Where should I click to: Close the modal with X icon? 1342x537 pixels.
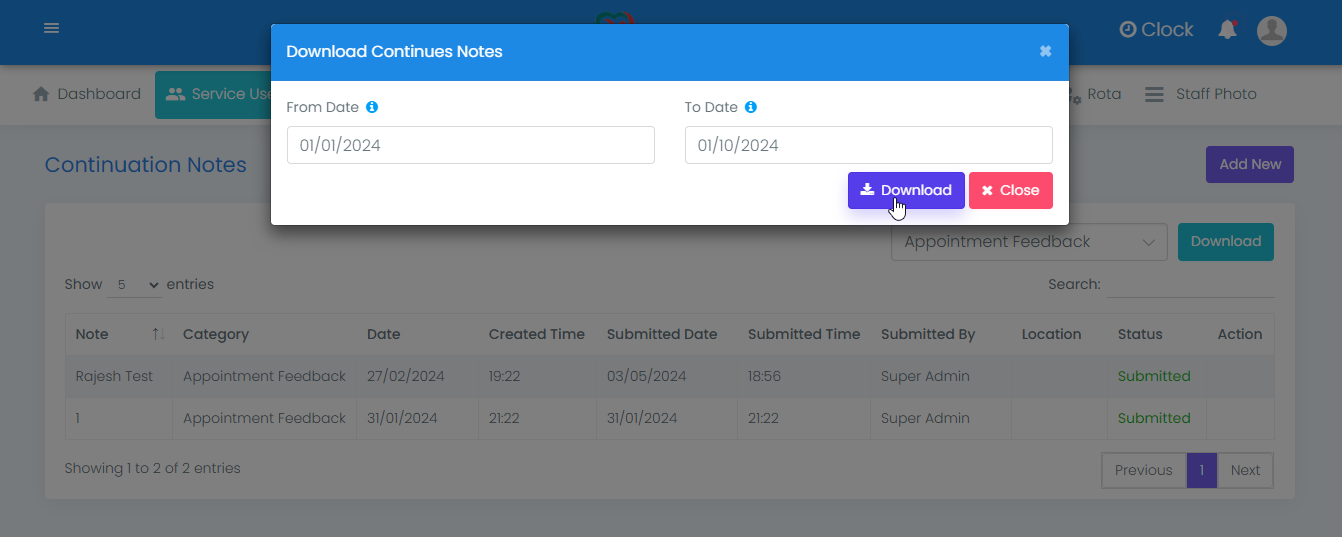coord(1045,51)
